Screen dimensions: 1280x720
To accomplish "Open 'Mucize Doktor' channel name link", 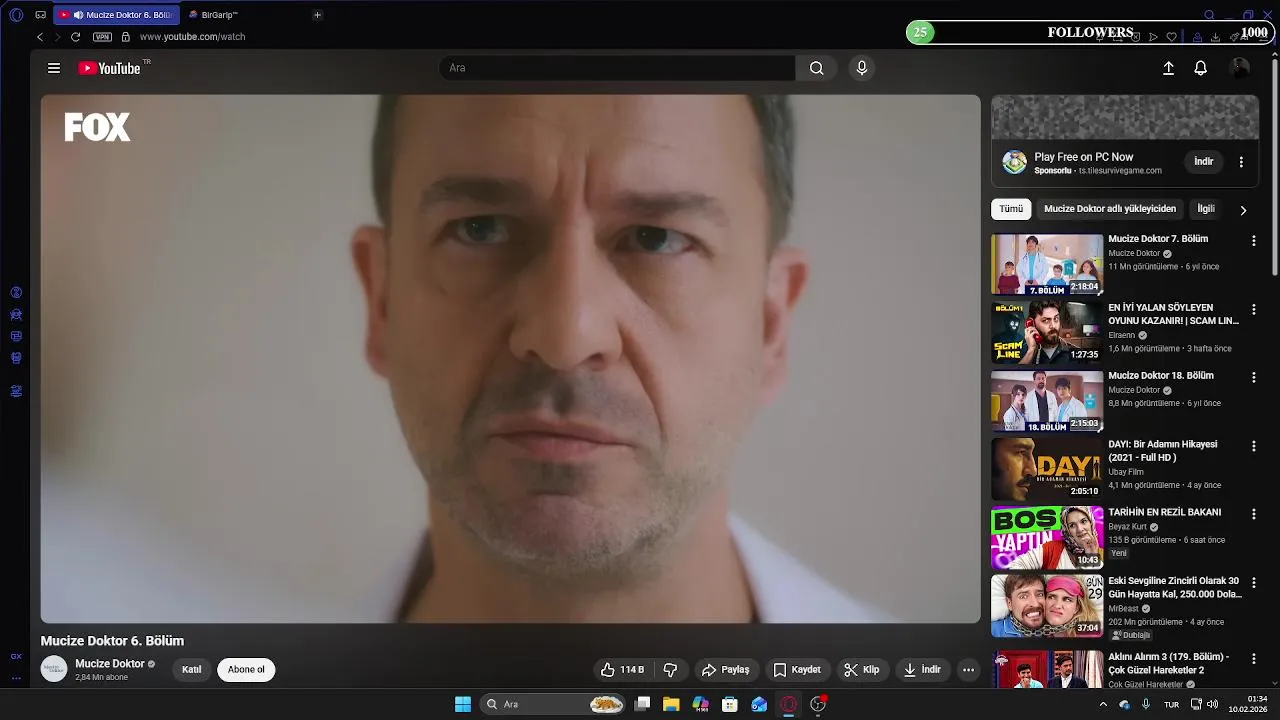I will click(110, 664).
